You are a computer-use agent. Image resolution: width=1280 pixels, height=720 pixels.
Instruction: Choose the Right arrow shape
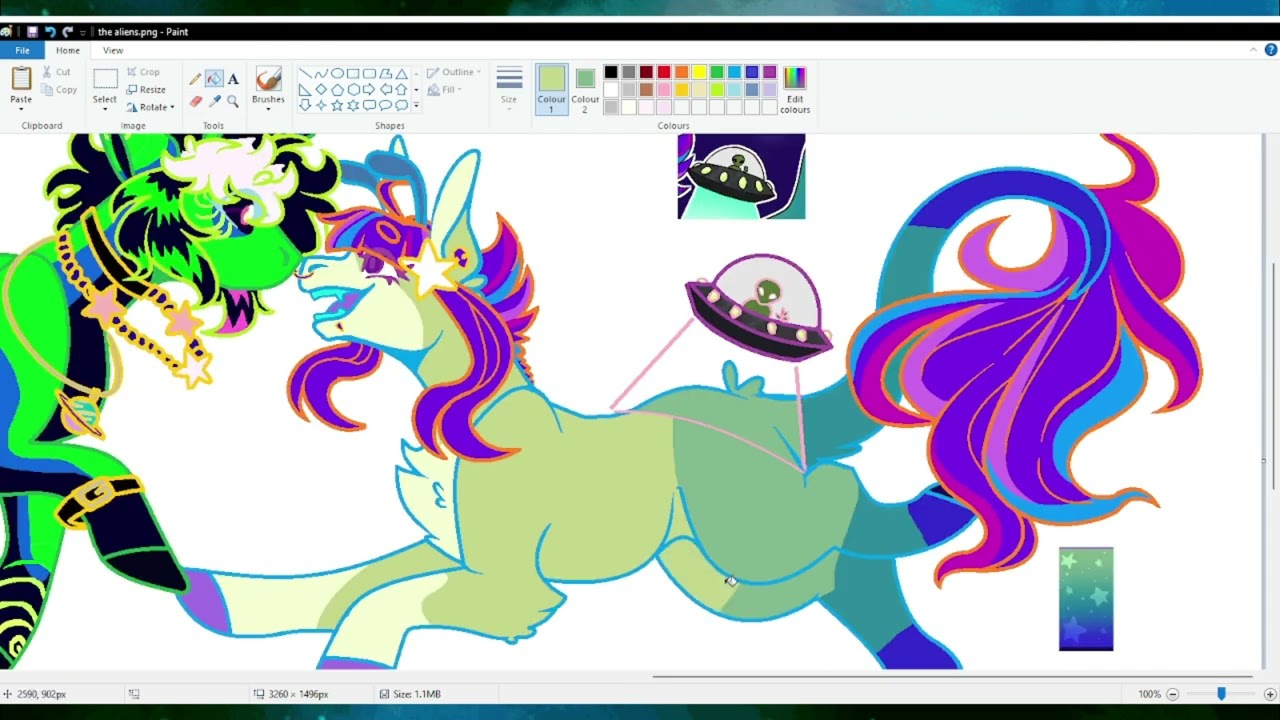click(369, 89)
